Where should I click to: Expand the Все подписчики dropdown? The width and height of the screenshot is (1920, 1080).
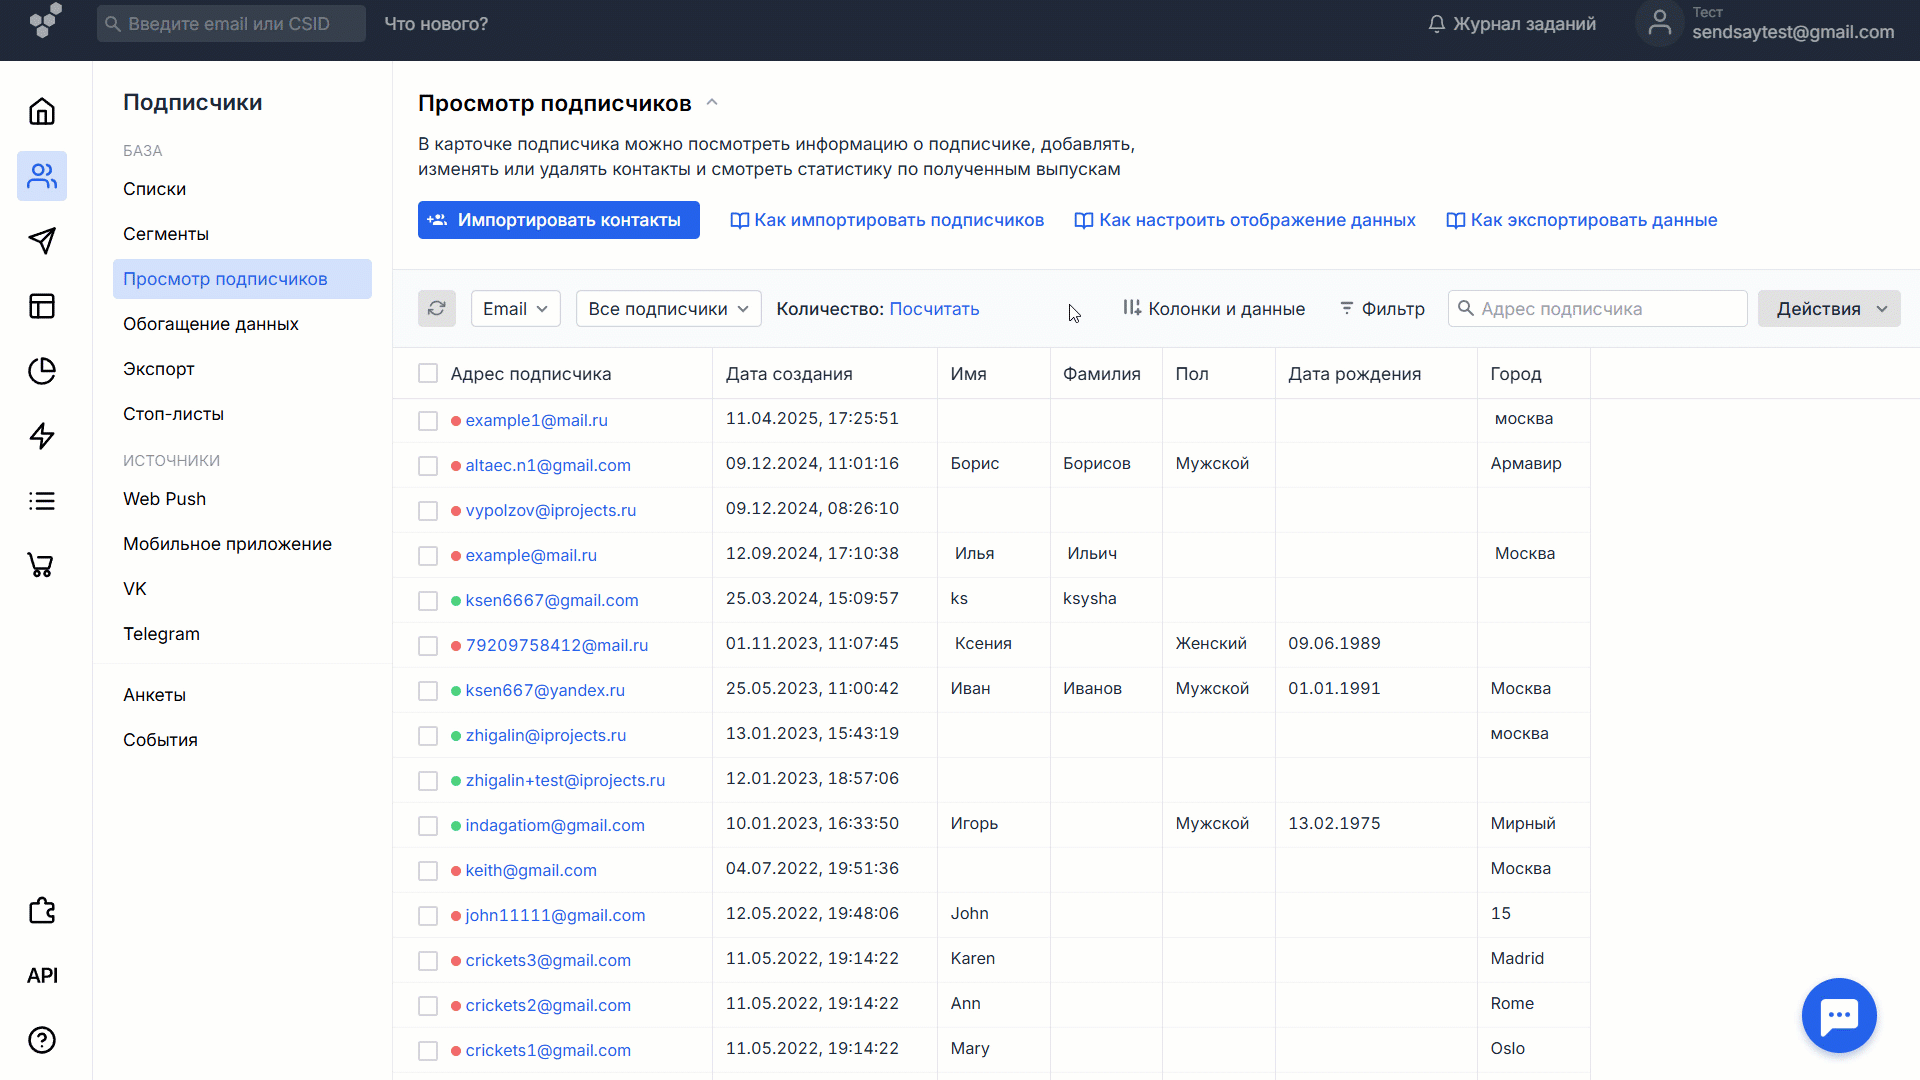pyautogui.click(x=668, y=309)
